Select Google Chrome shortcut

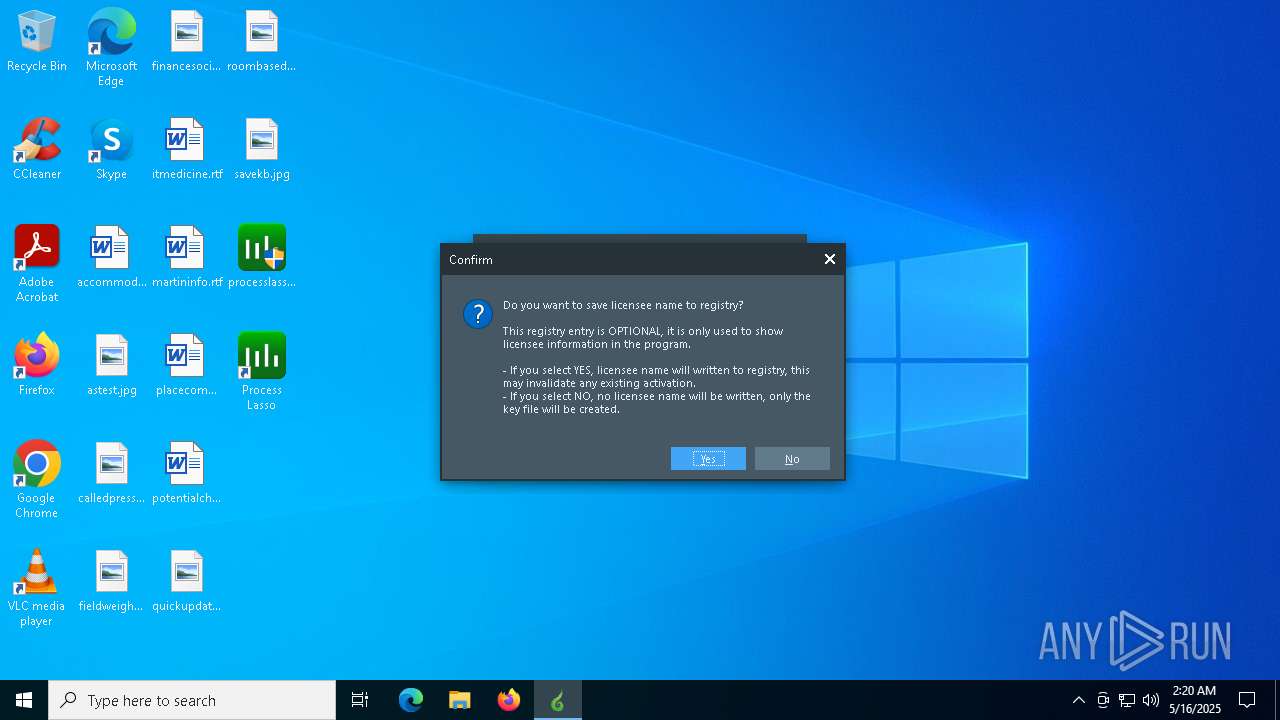click(37, 480)
